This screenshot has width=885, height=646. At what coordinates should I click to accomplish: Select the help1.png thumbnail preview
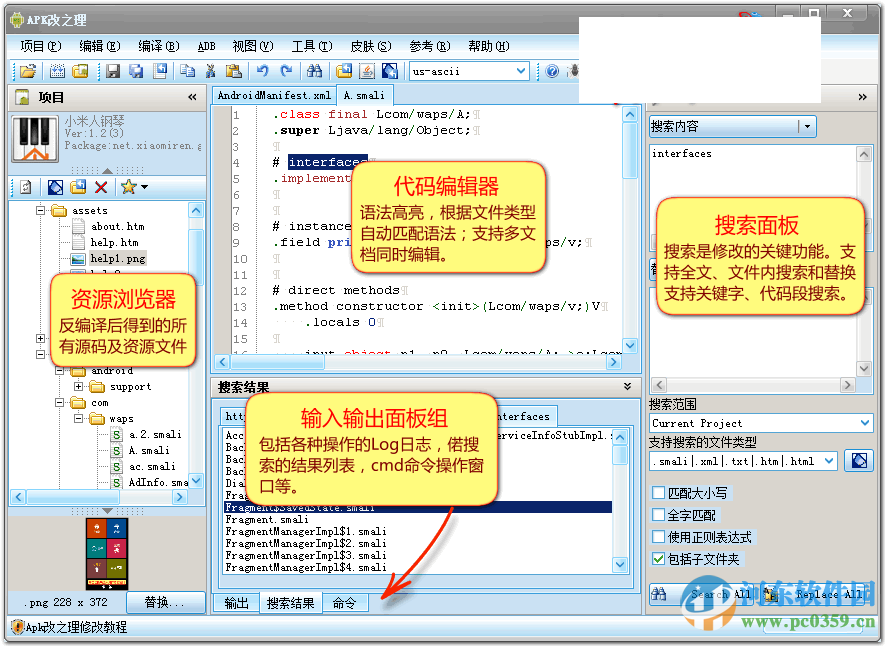pyautogui.click(x=106, y=551)
